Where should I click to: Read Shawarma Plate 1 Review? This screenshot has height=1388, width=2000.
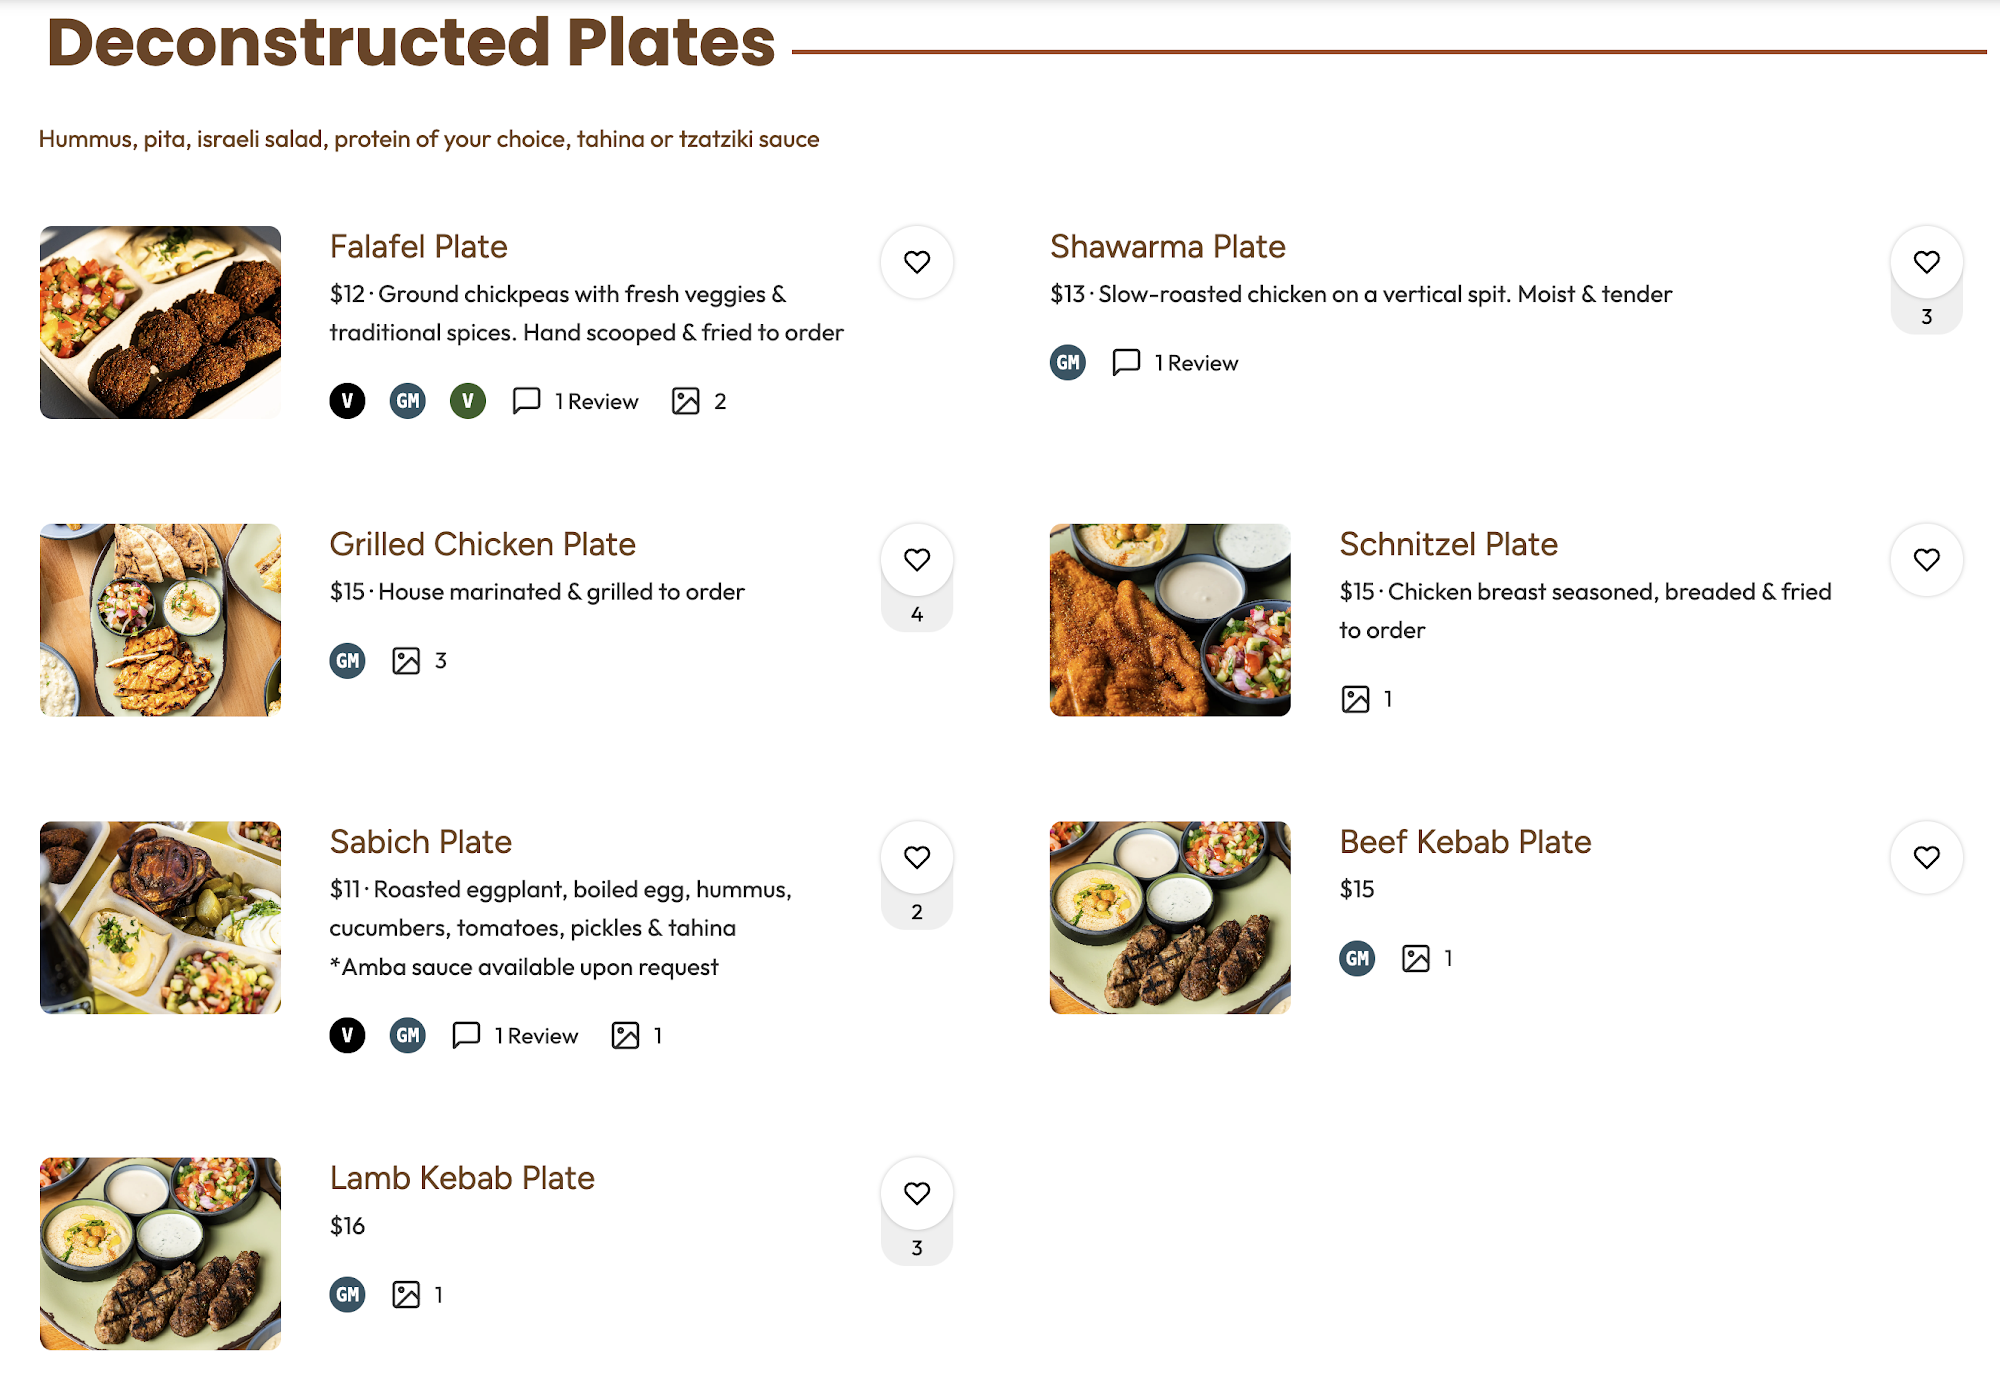click(1176, 362)
